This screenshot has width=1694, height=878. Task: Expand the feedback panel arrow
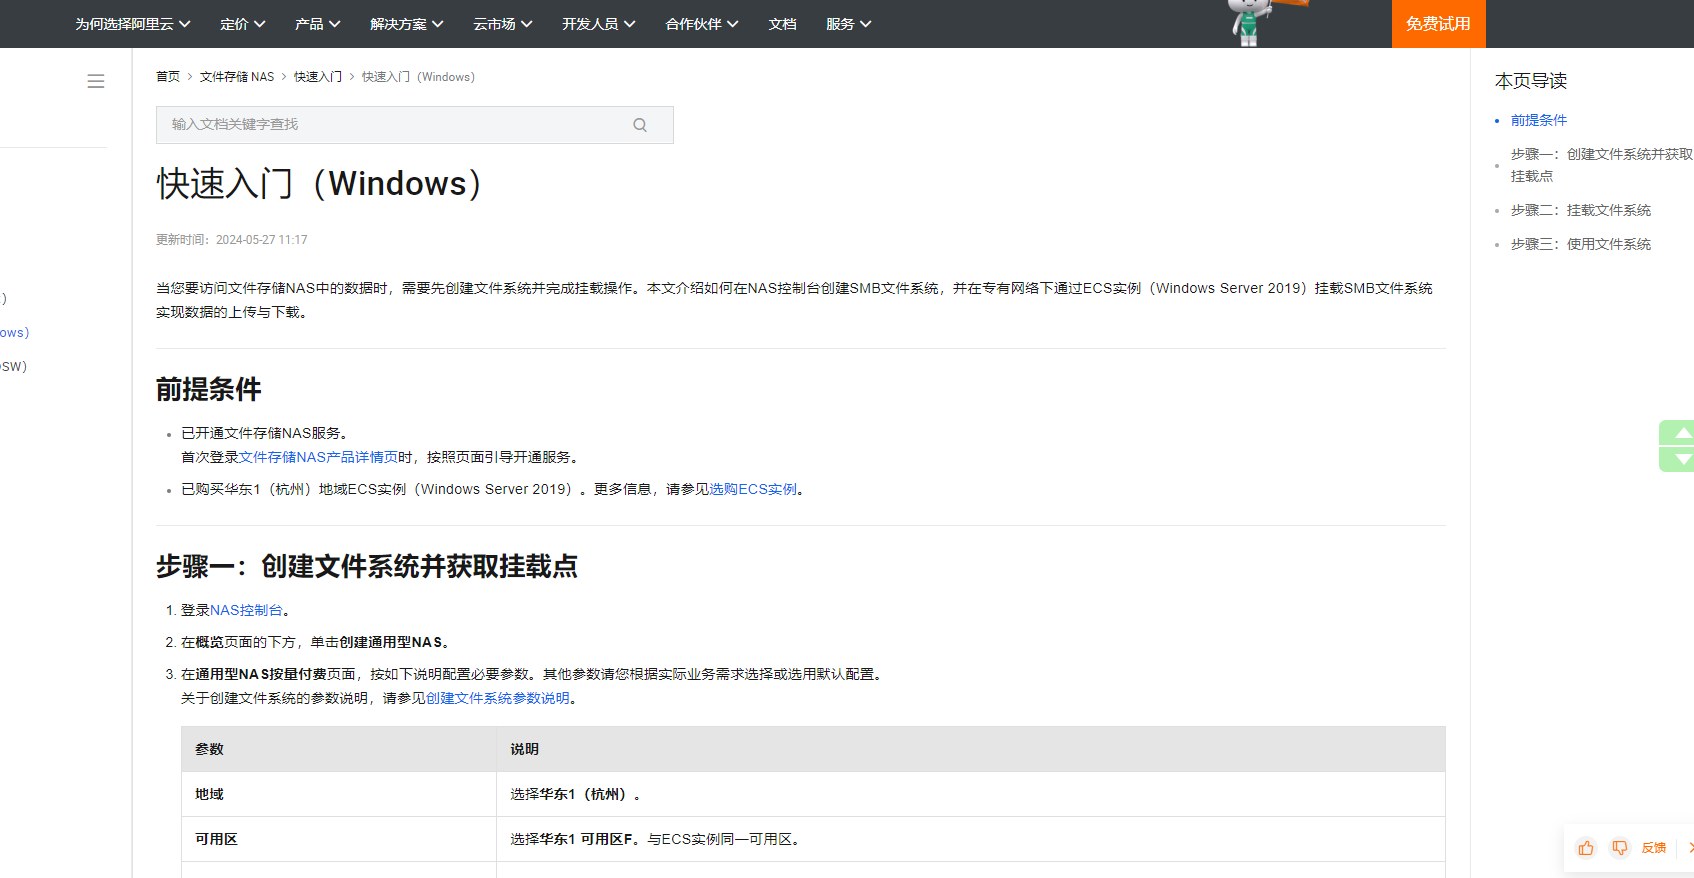(x=1689, y=848)
